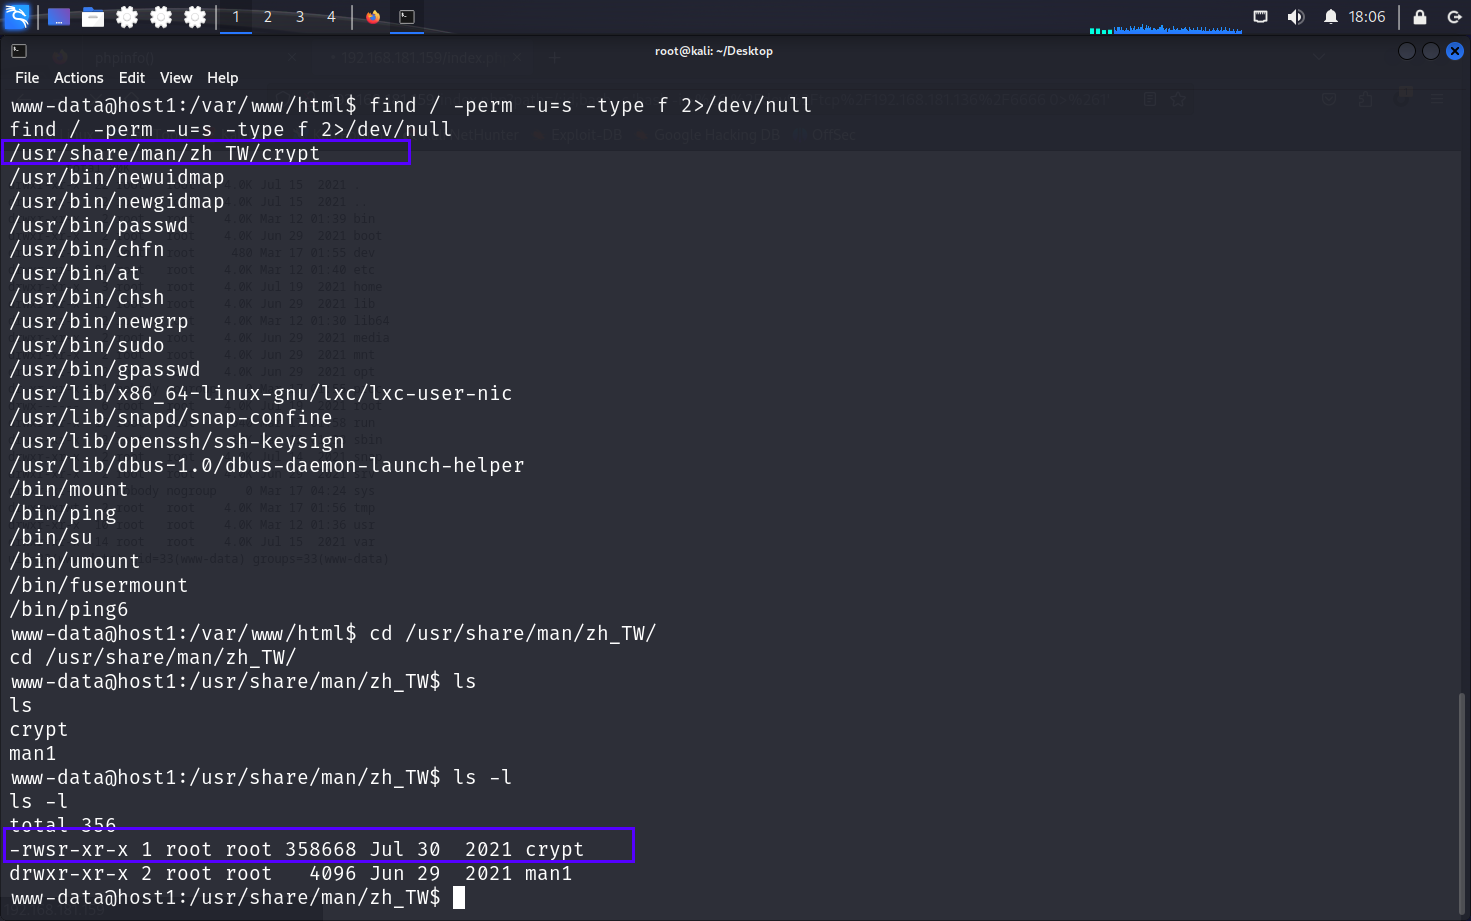Open the network connection tray icon
This screenshot has width=1471, height=921.
point(1261,17)
